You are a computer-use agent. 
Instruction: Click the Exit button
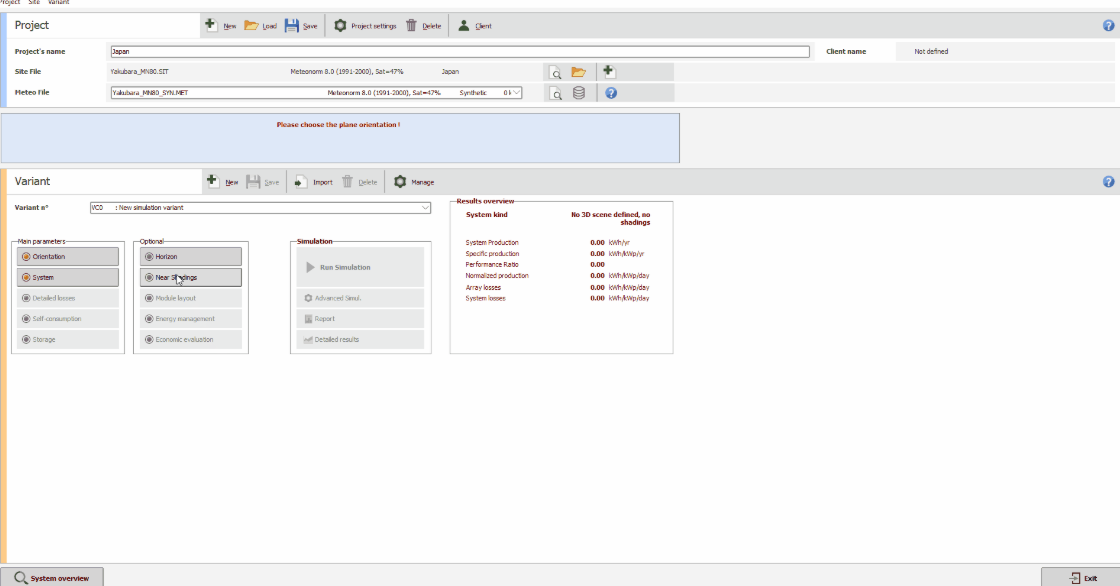1080,577
